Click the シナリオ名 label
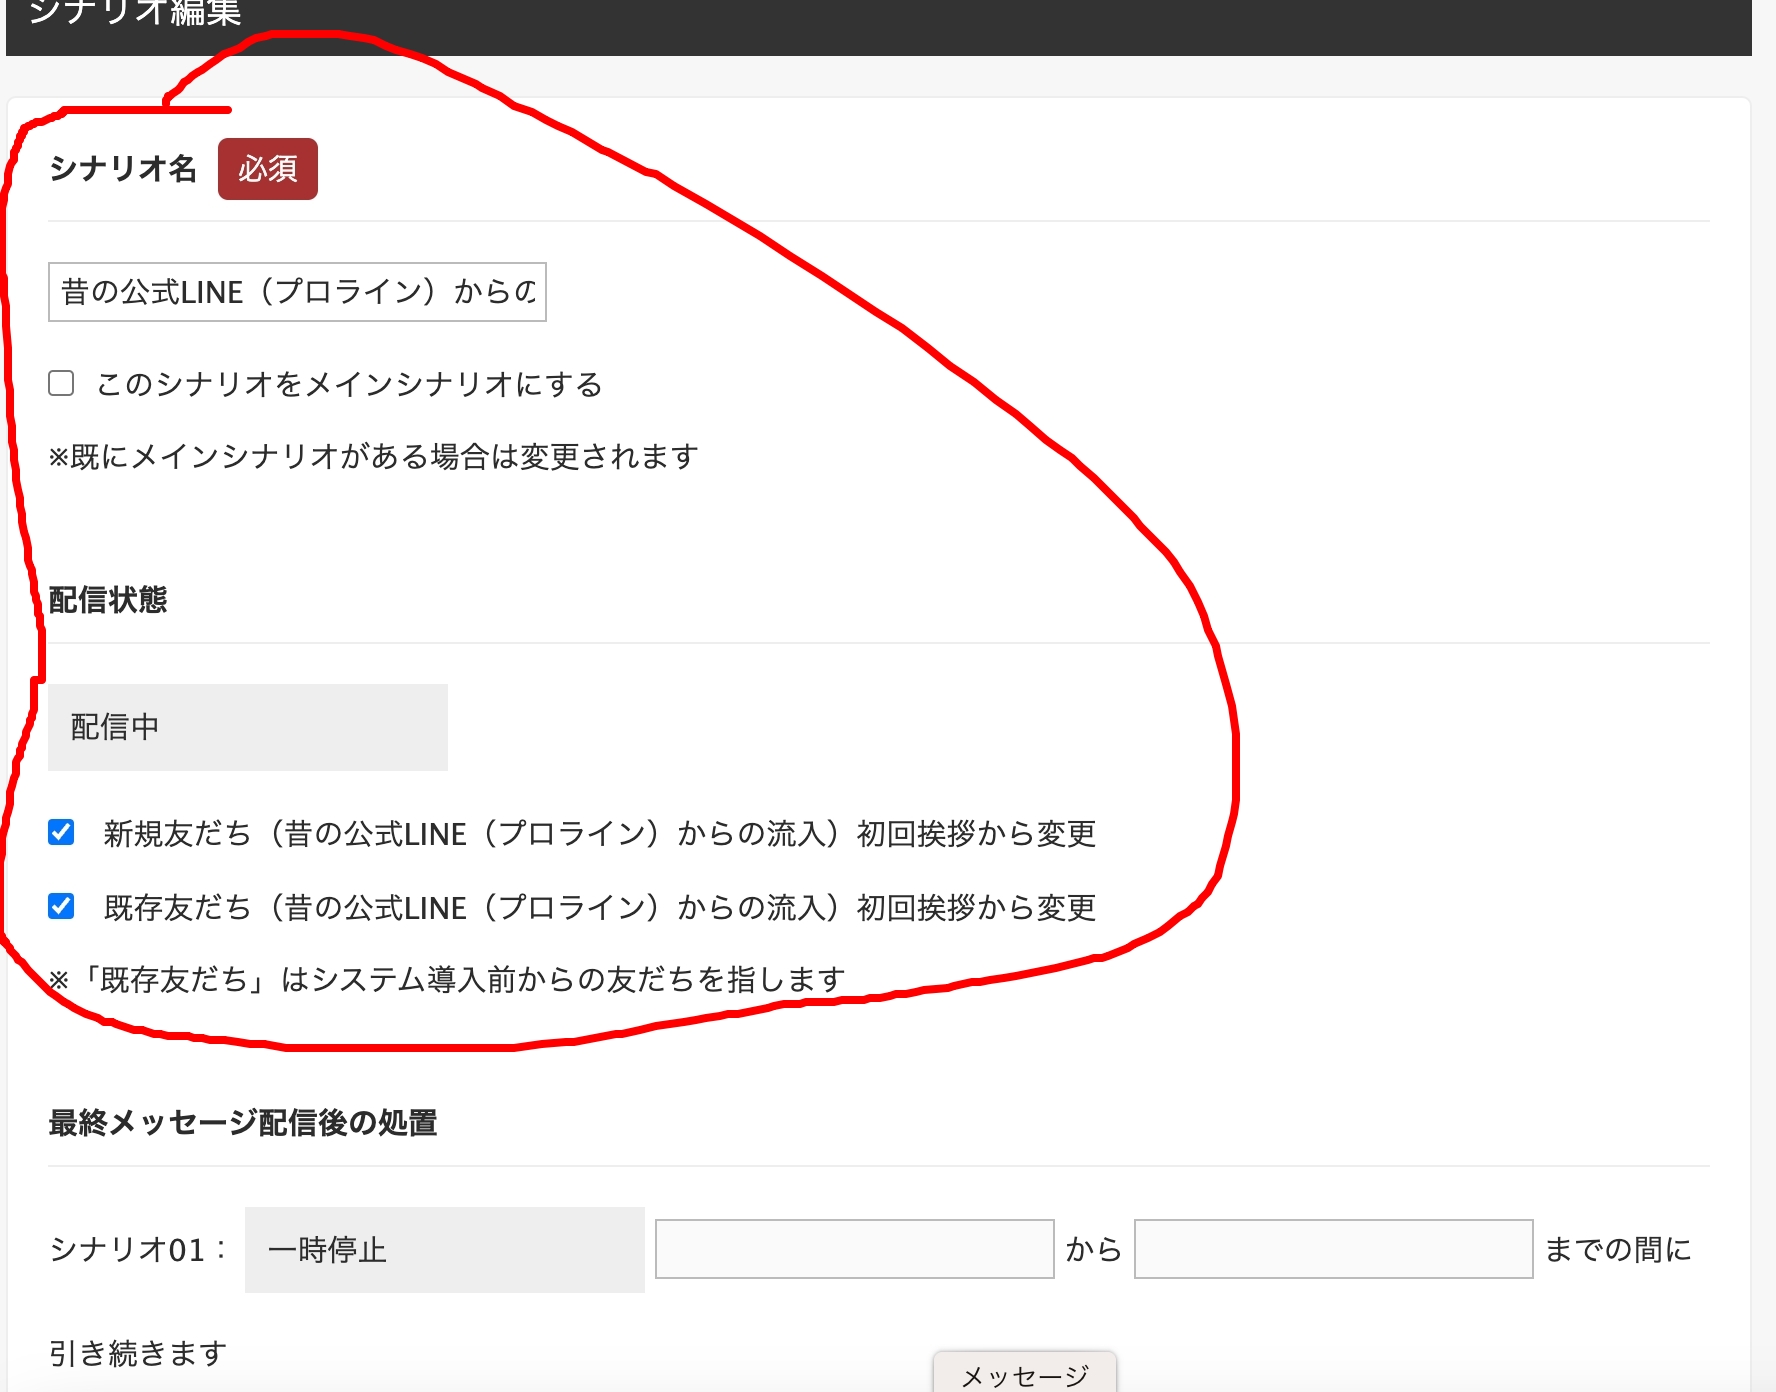The image size is (1776, 1392). click(123, 169)
